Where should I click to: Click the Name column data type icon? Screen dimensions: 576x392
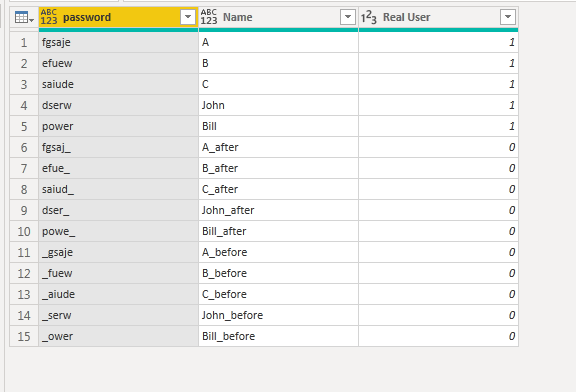pos(209,17)
